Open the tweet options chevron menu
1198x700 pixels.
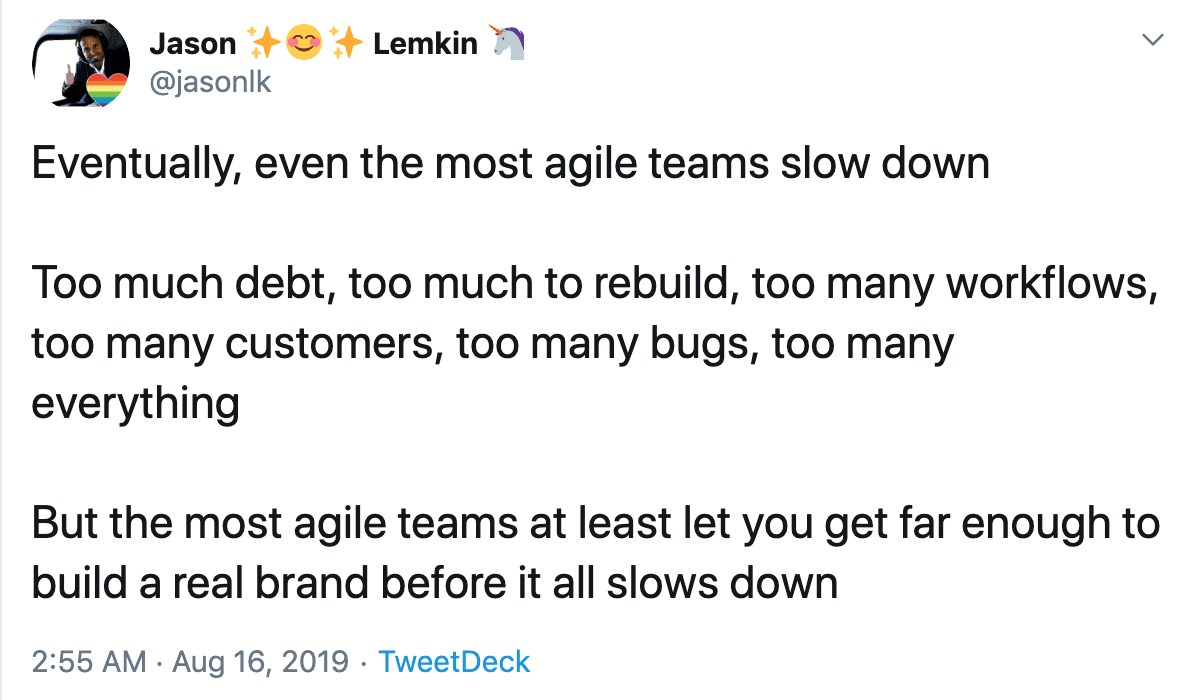click(1153, 40)
